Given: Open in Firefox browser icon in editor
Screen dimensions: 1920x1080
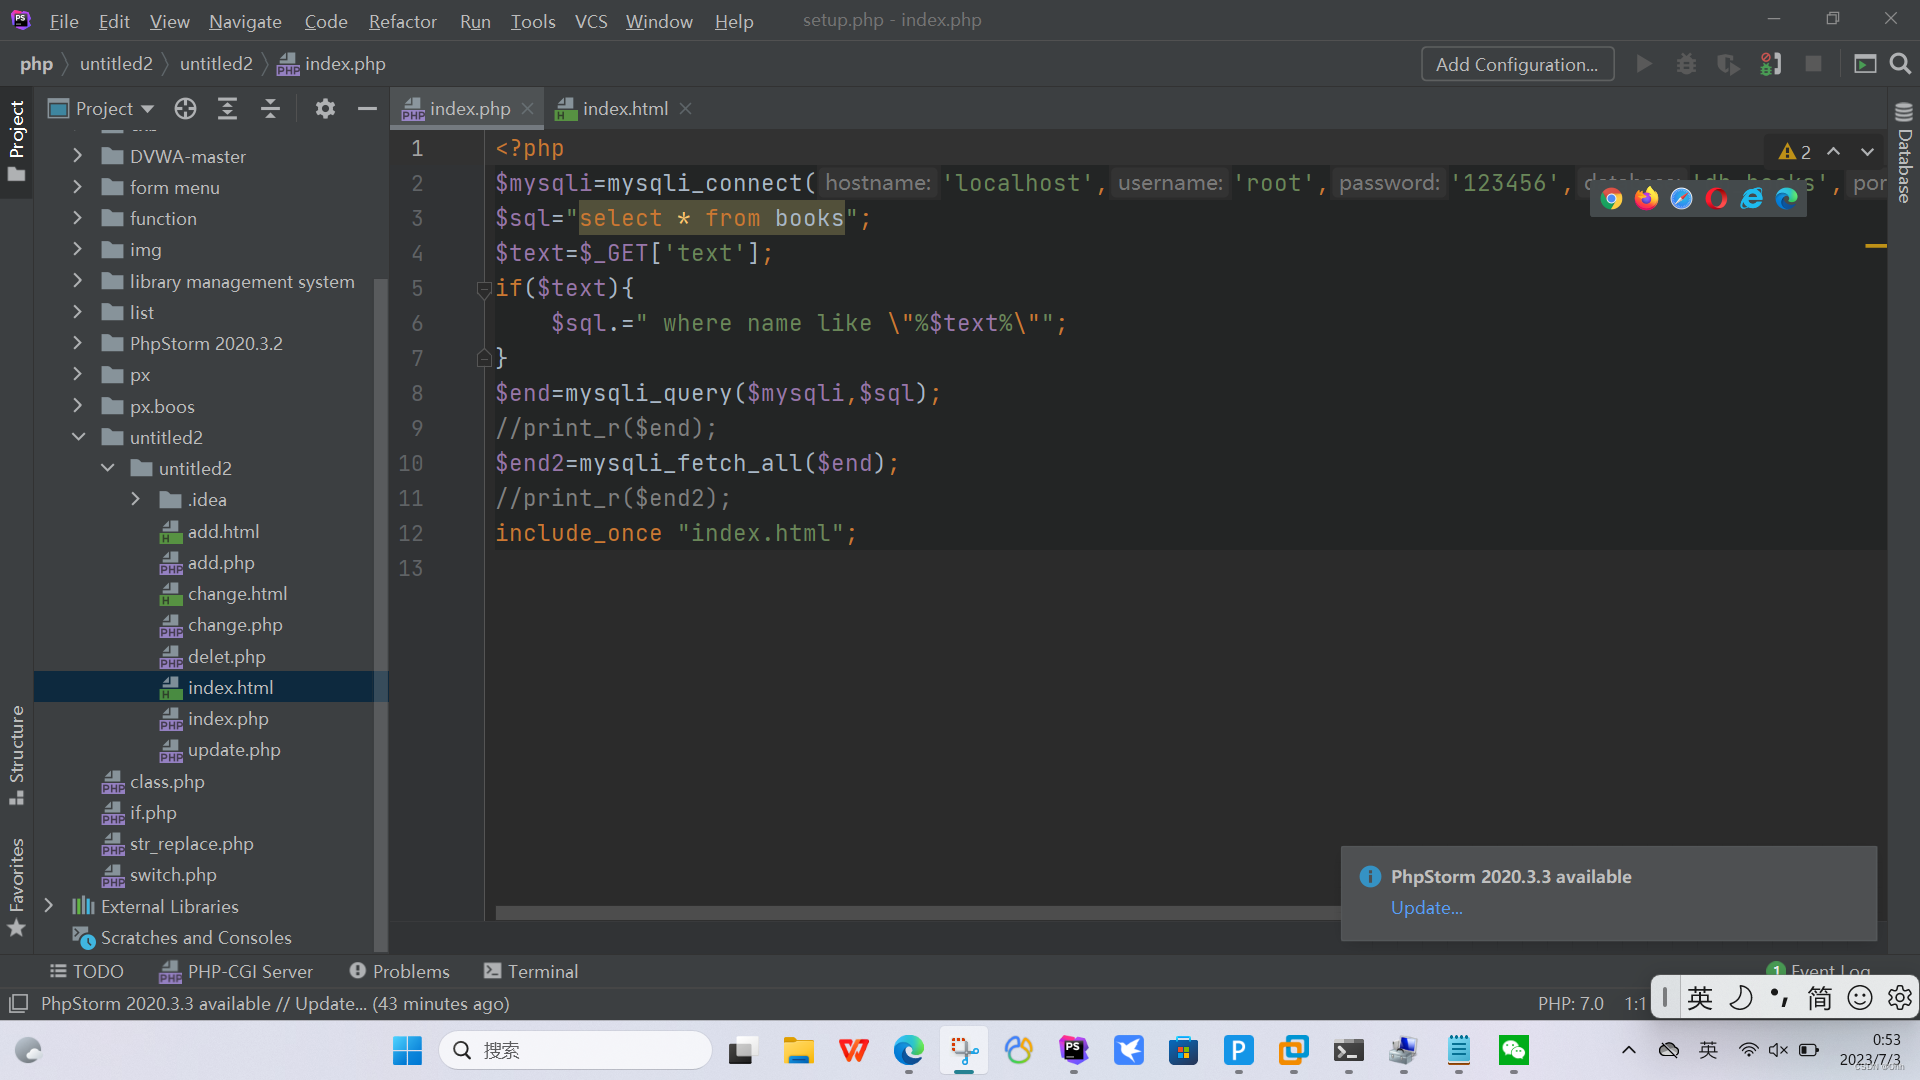Looking at the screenshot, I should 1646,199.
